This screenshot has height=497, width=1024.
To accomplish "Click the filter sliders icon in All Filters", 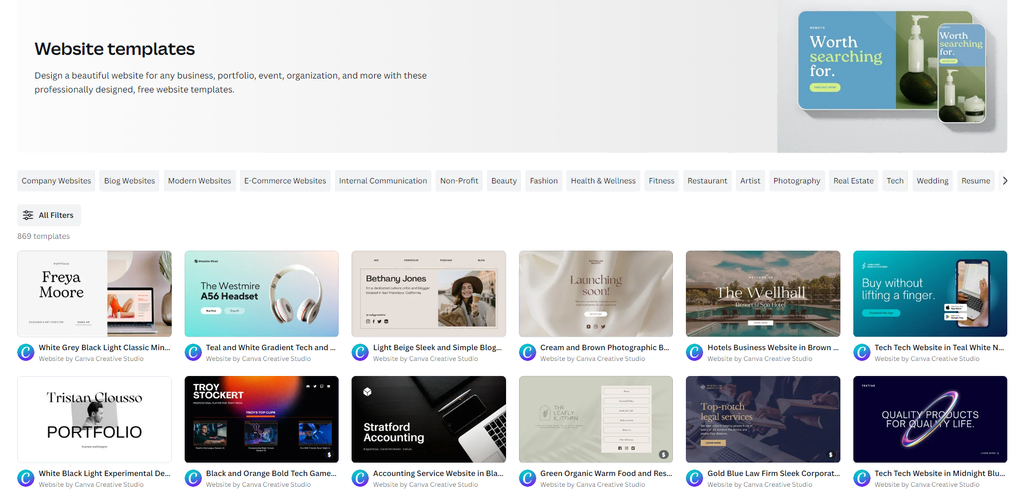I will pos(28,215).
